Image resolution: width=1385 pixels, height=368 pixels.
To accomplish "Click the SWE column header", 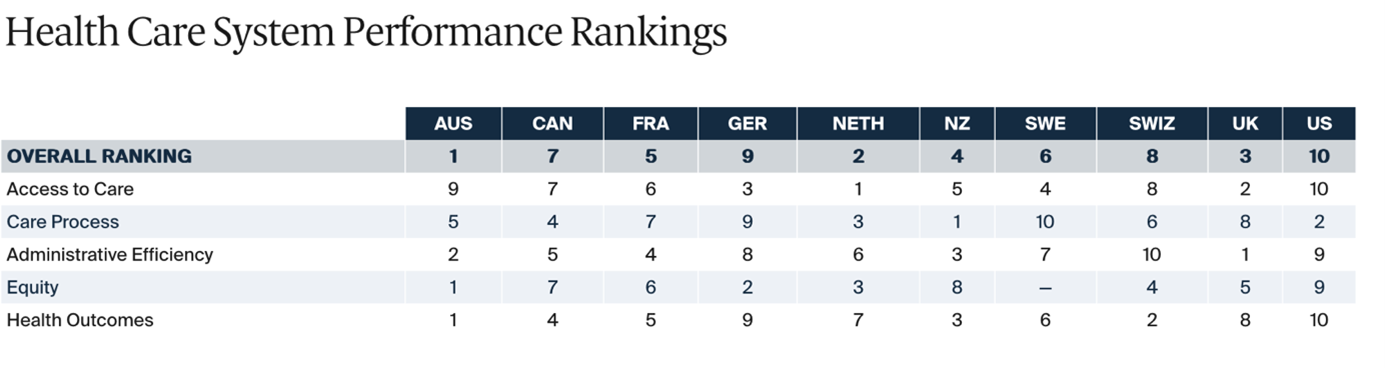I will [x=1045, y=124].
